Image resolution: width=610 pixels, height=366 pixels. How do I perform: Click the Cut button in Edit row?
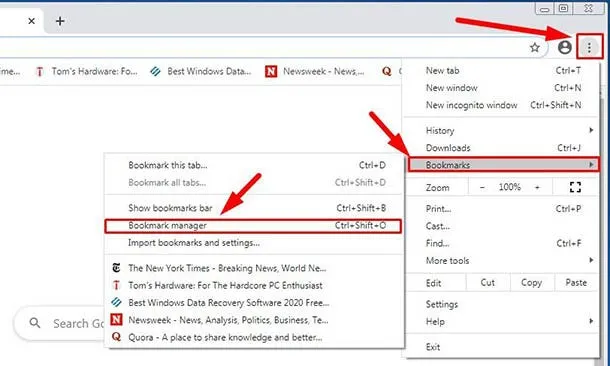(488, 283)
